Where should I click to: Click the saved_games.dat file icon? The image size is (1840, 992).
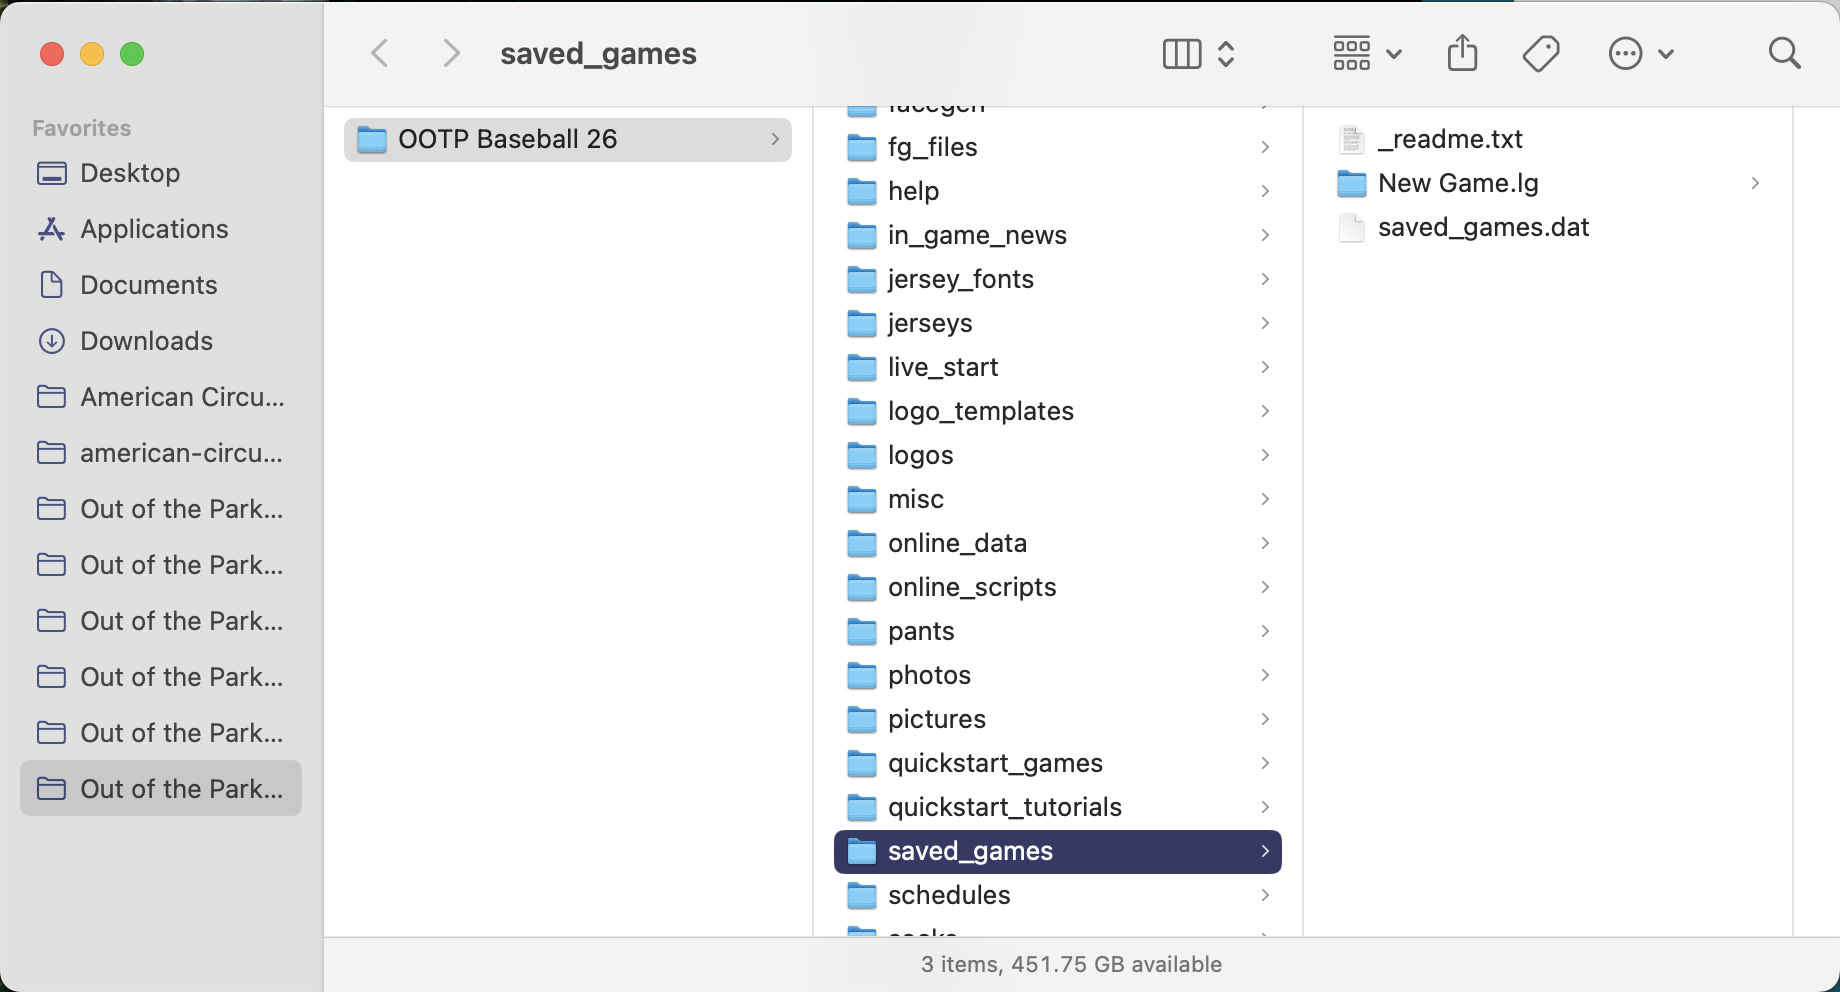[1352, 227]
